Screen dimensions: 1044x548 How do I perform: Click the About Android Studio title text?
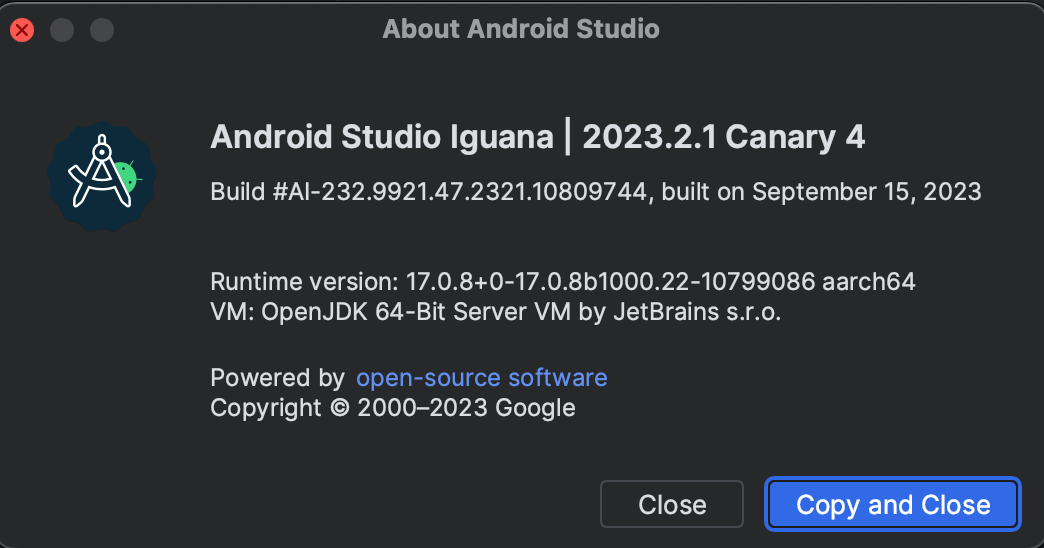(x=521, y=29)
